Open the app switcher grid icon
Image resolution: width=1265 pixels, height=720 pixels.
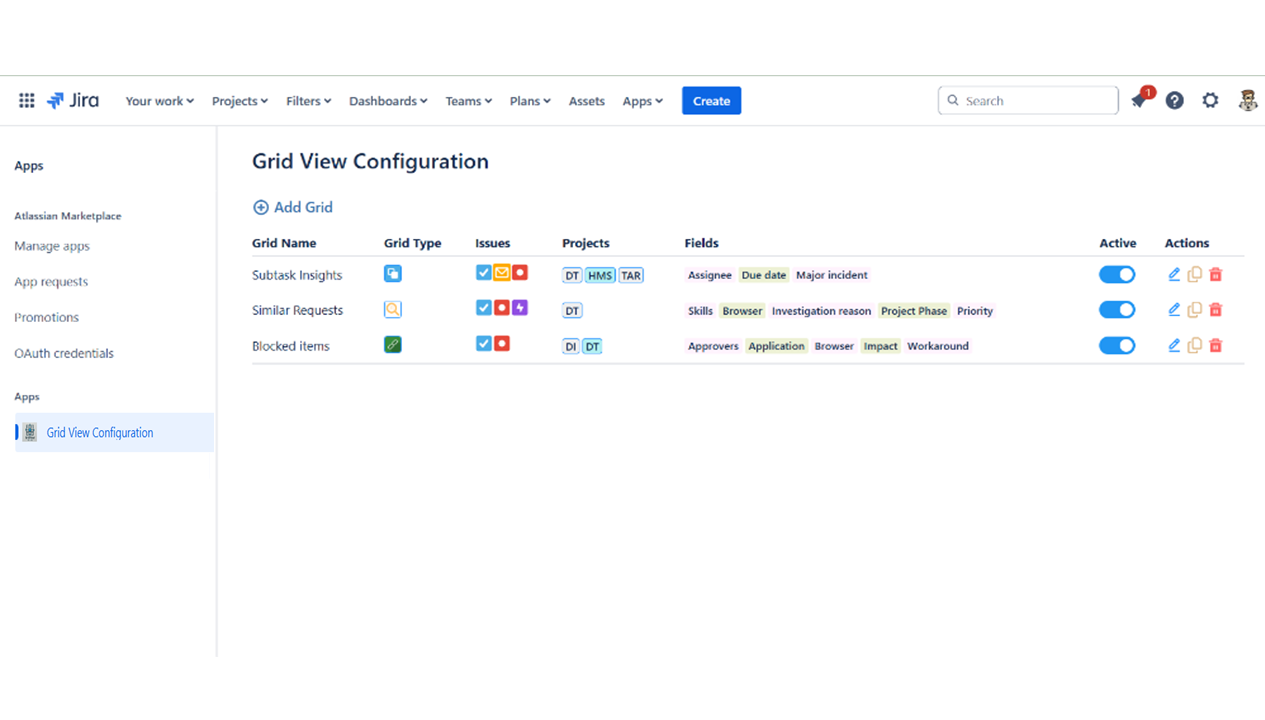(27, 101)
